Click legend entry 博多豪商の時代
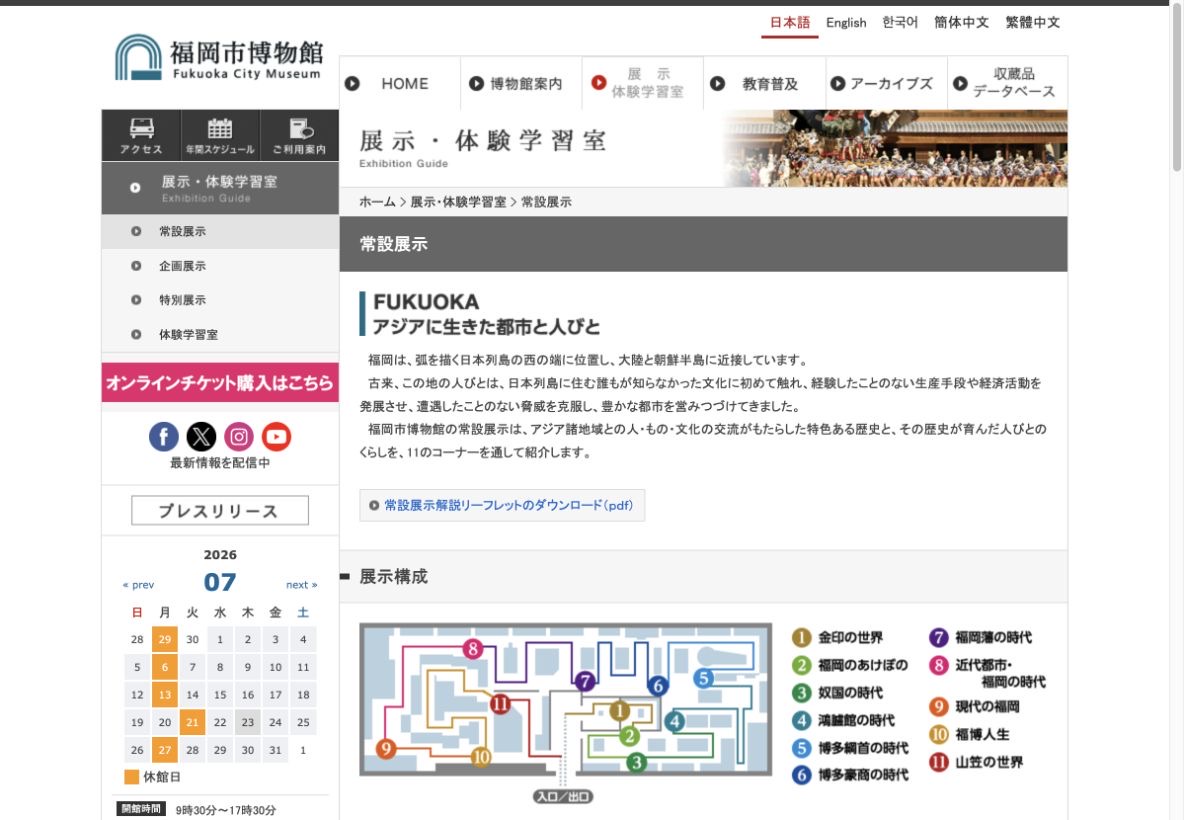This screenshot has width=1184, height=820. pos(850,775)
